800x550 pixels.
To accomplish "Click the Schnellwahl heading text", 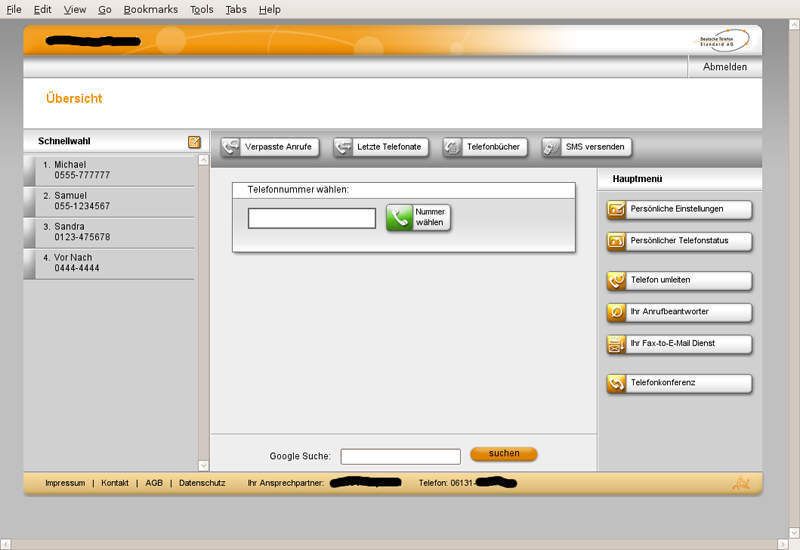I will tap(64, 141).
